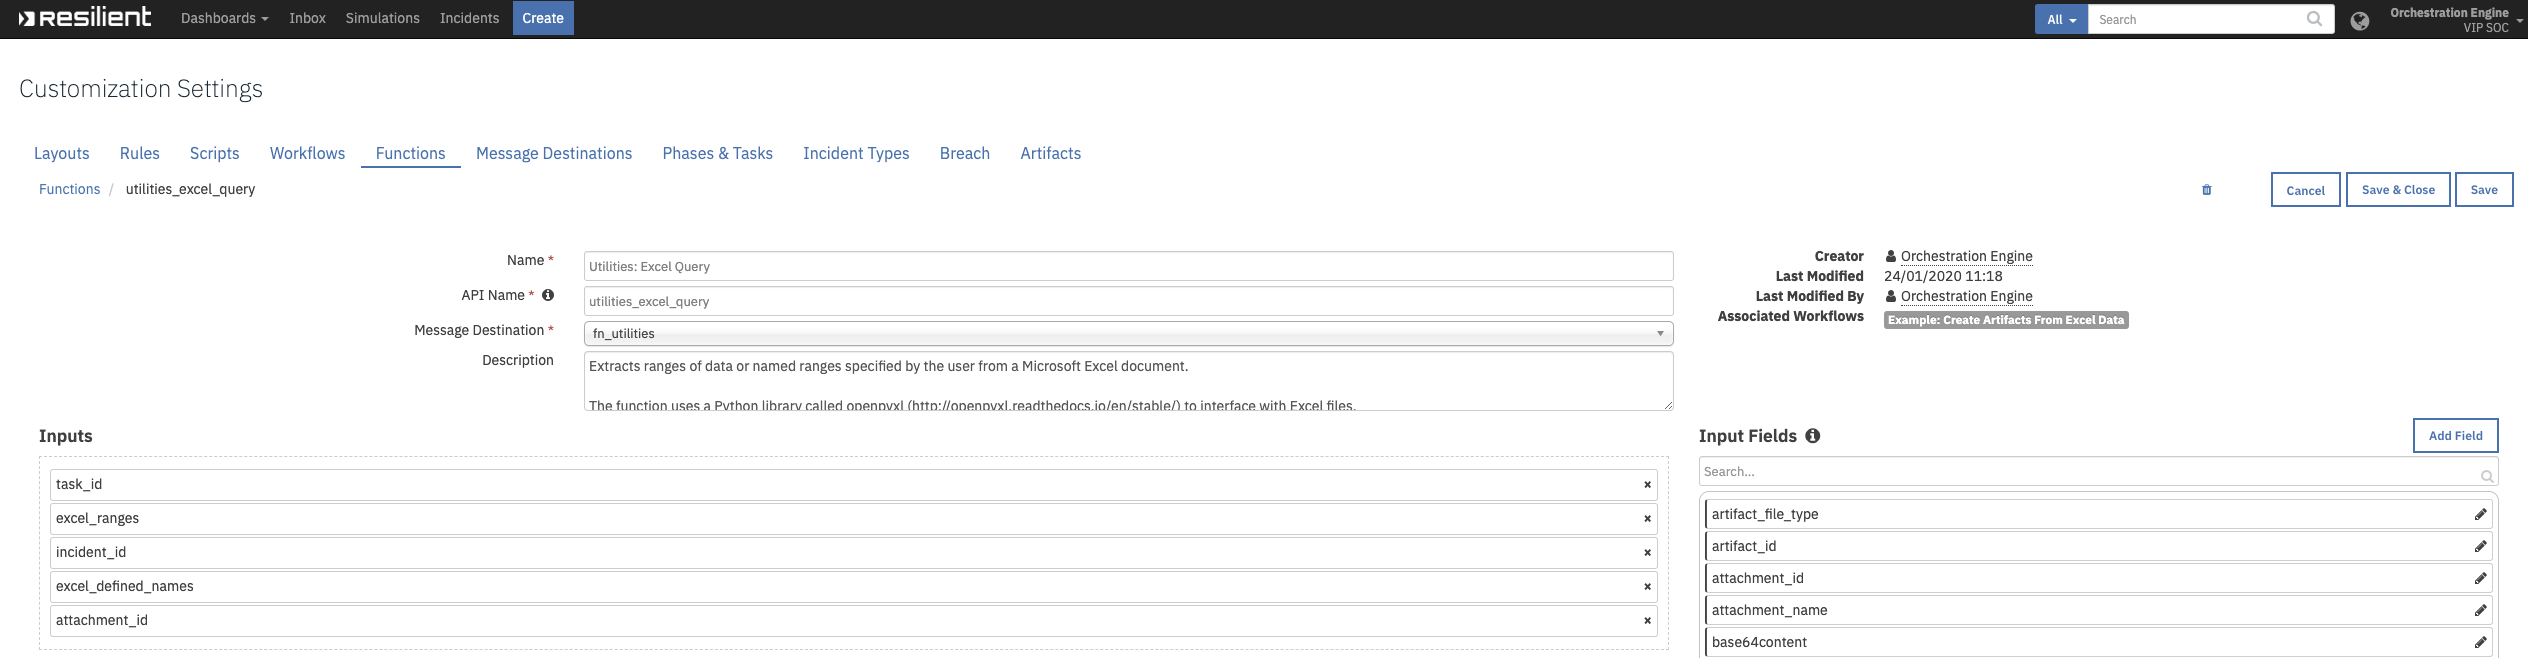Click the Description text area
The width and height of the screenshot is (2528, 658).
coord(1128,381)
